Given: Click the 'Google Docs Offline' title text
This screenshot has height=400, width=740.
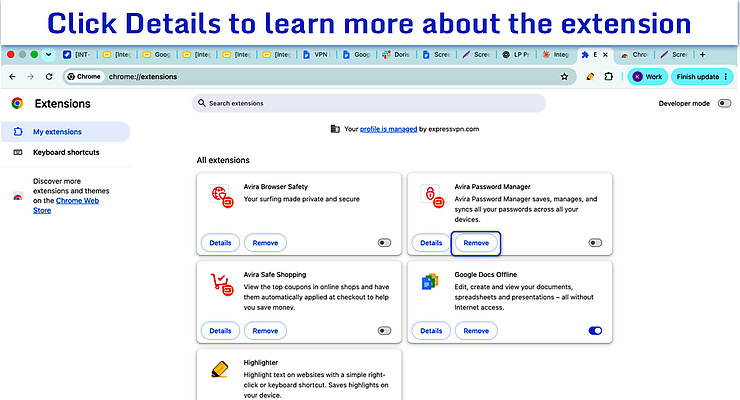Looking at the screenshot, I should coord(486,274).
